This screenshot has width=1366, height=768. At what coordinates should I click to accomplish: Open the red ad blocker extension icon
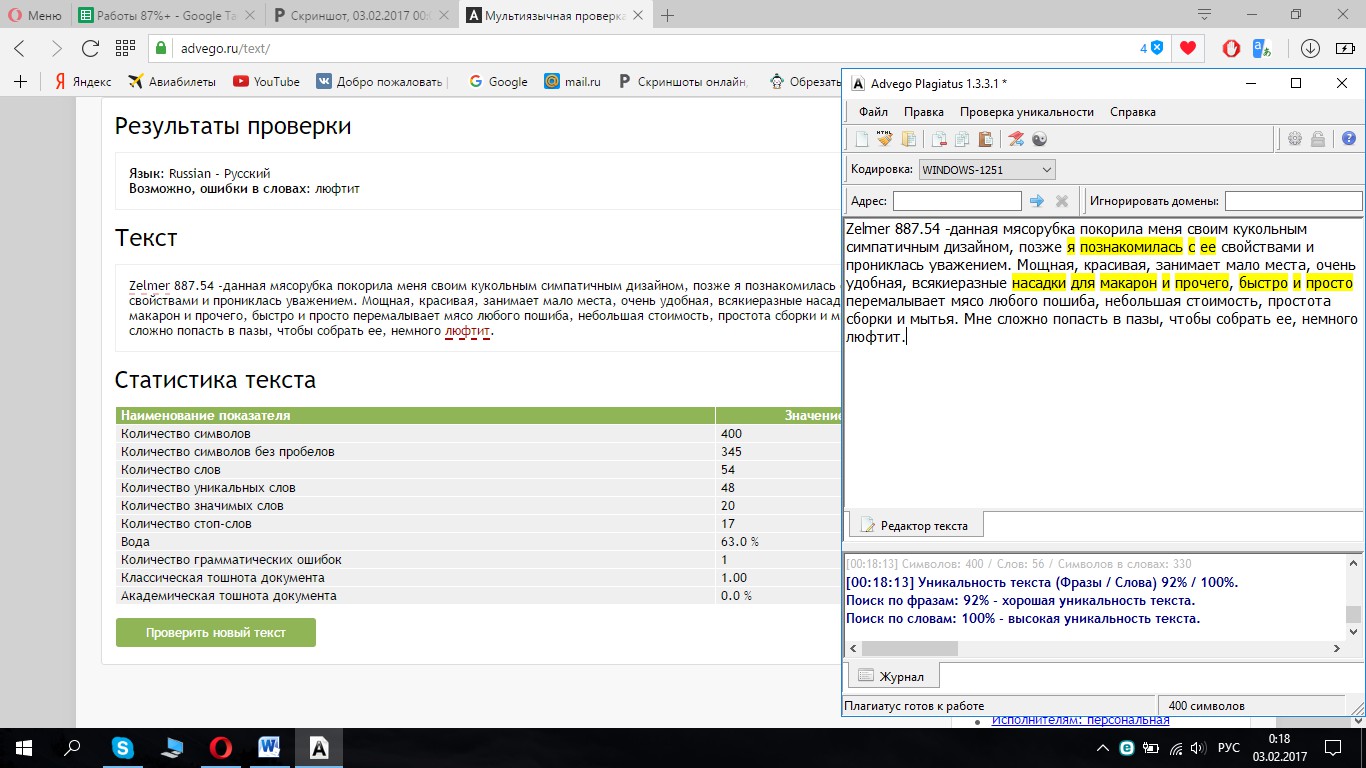pos(1232,48)
